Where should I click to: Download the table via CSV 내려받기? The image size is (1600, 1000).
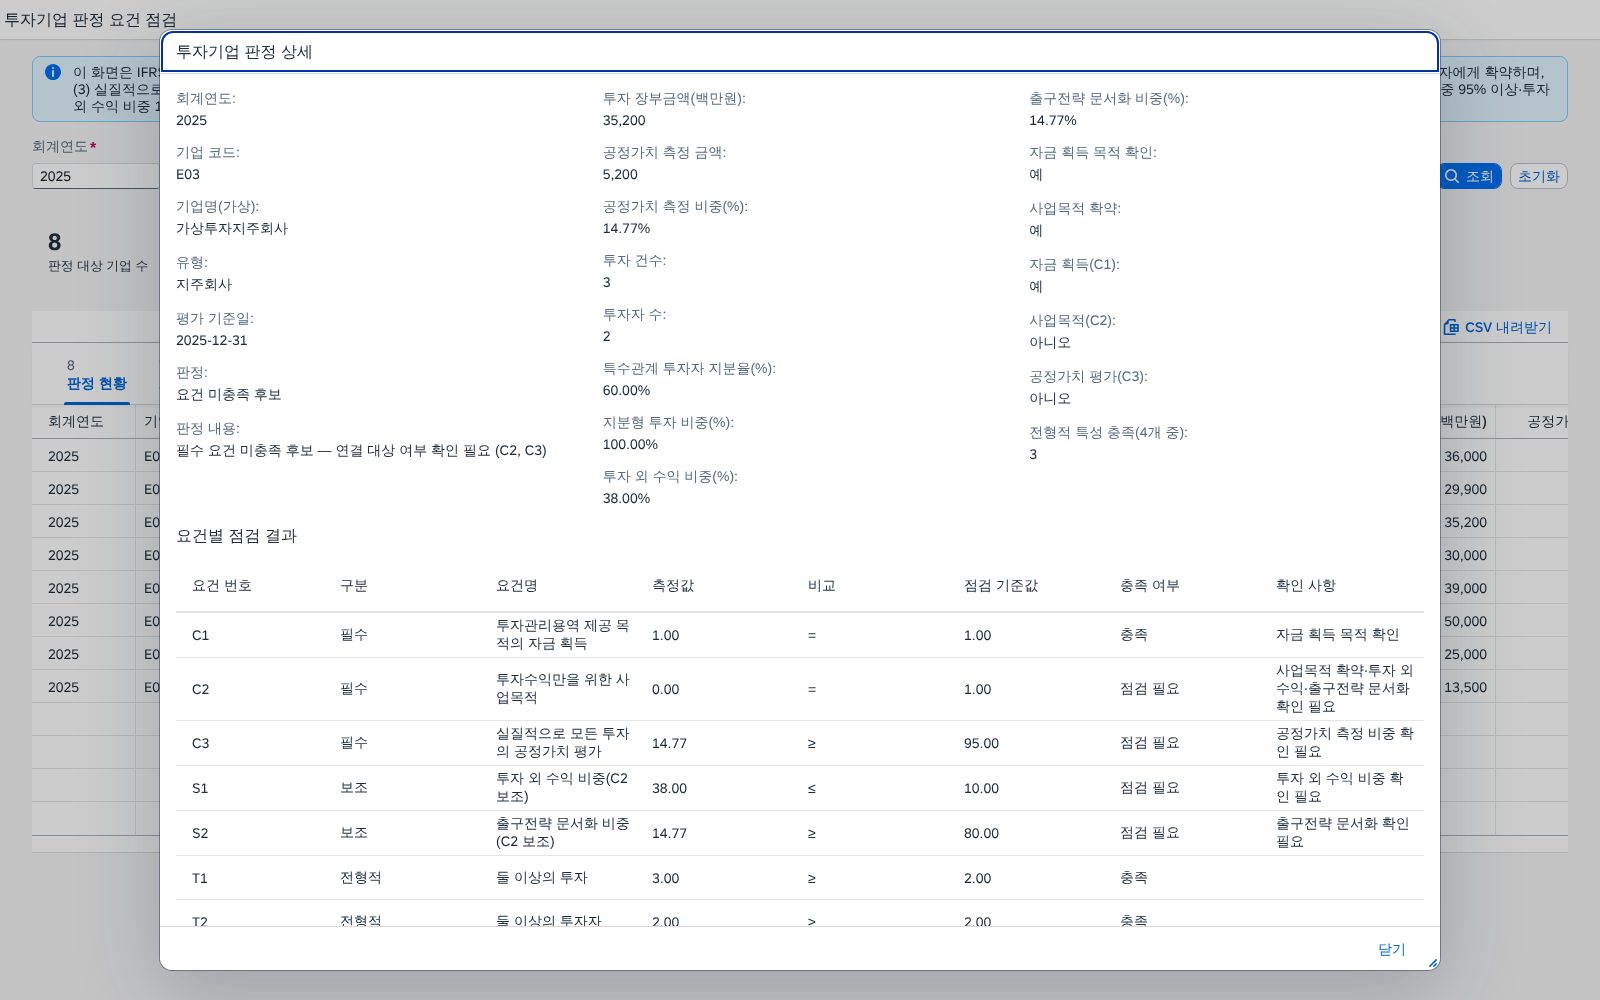(x=1497, y=327)
